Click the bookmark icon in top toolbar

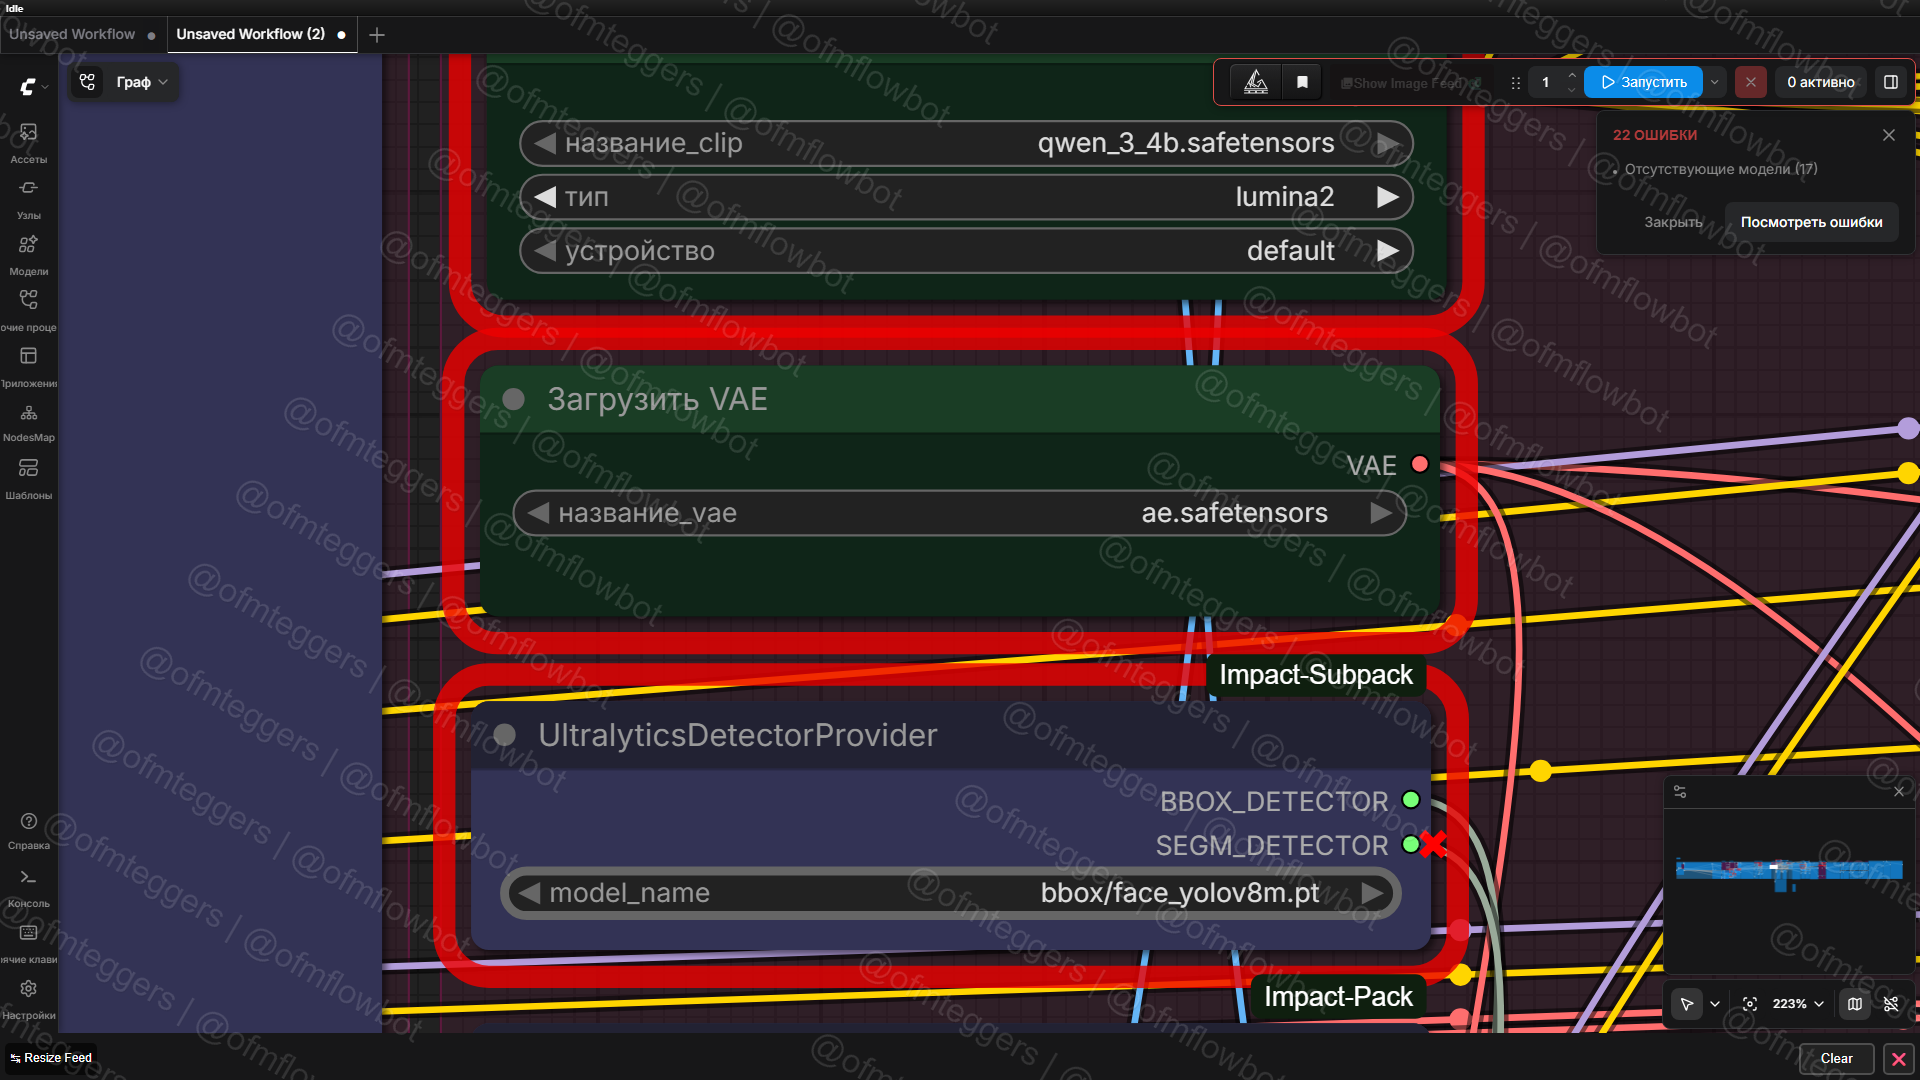click(1302, 82)
